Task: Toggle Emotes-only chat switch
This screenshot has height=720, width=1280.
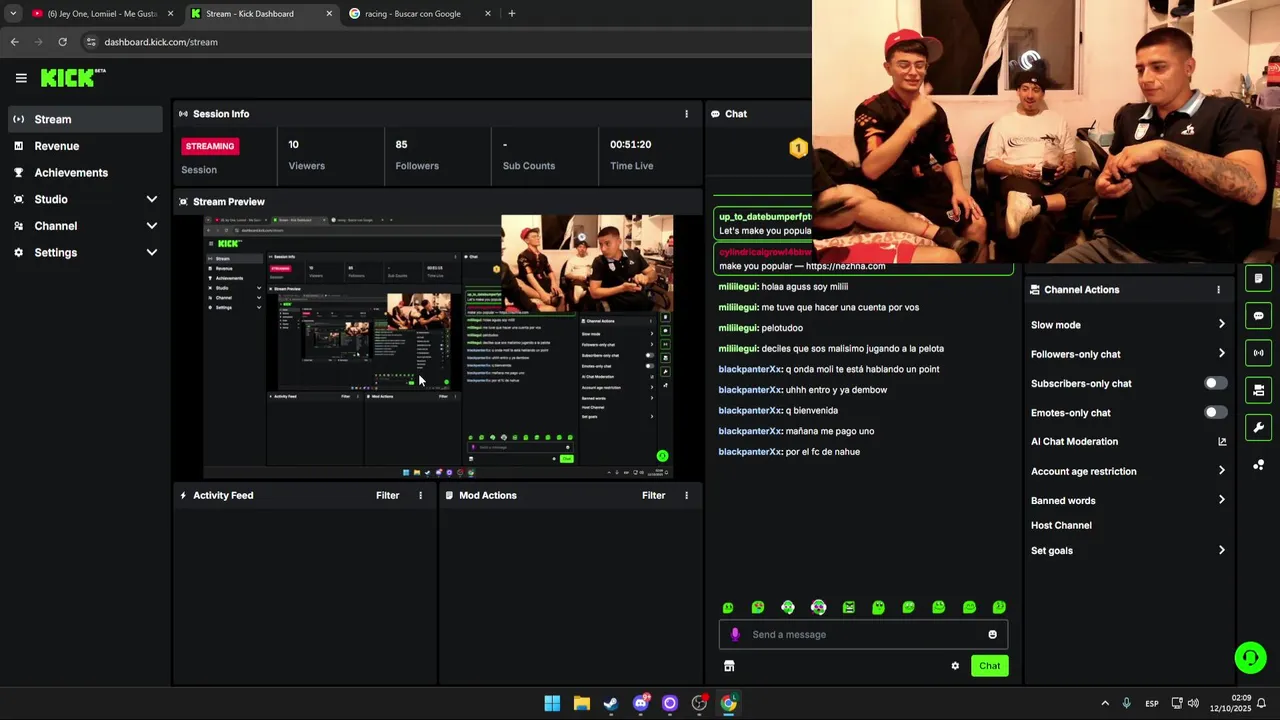Action: 1215,412
